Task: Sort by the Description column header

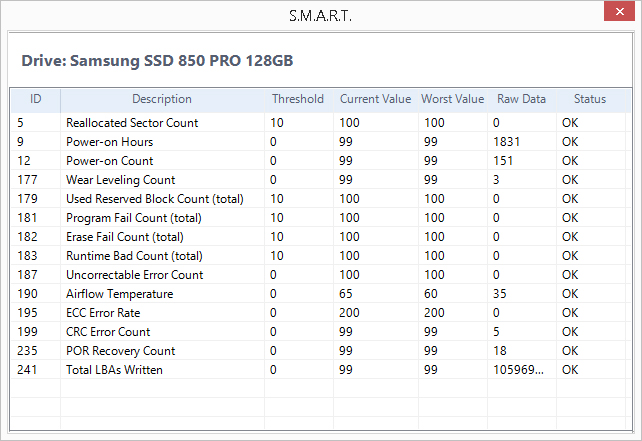Action: coord(162,99)
